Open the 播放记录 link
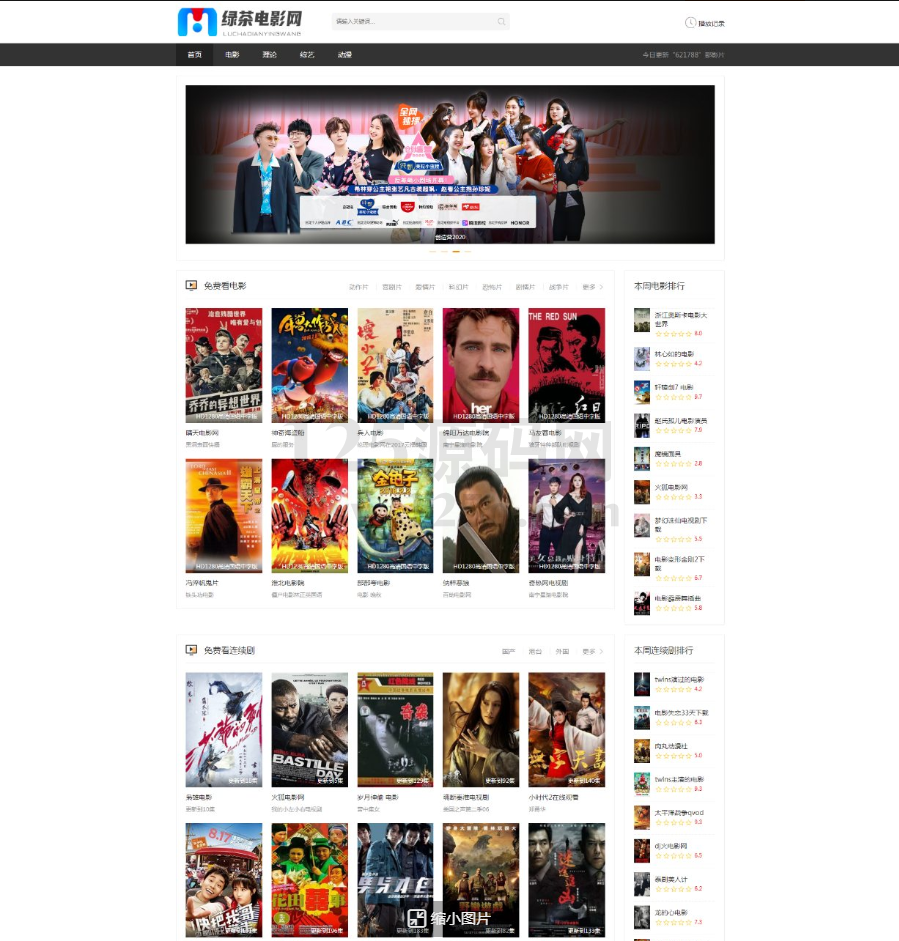This screenshot has width=899, height=941. 711,23
